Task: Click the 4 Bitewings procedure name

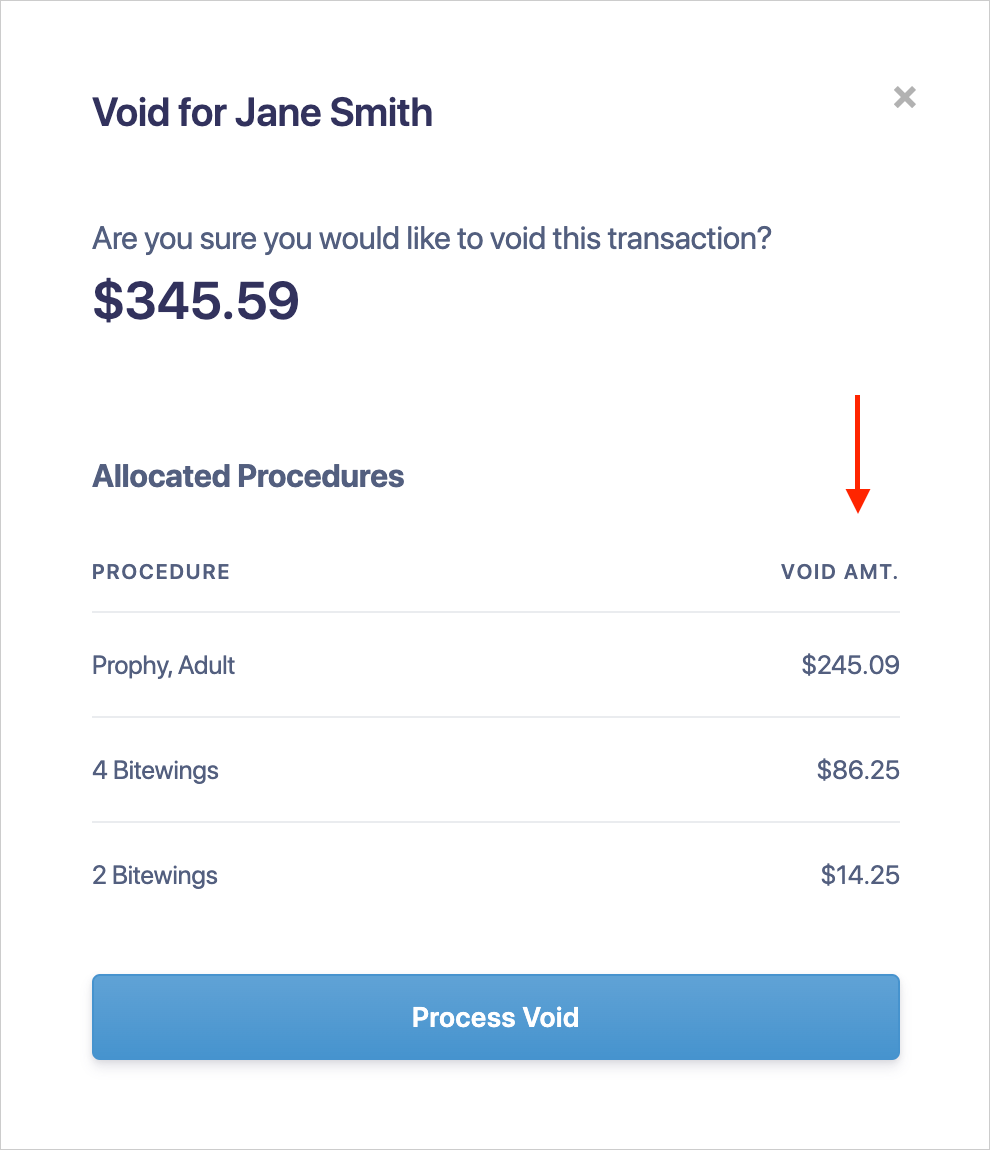Action: [x=155, y=770]
